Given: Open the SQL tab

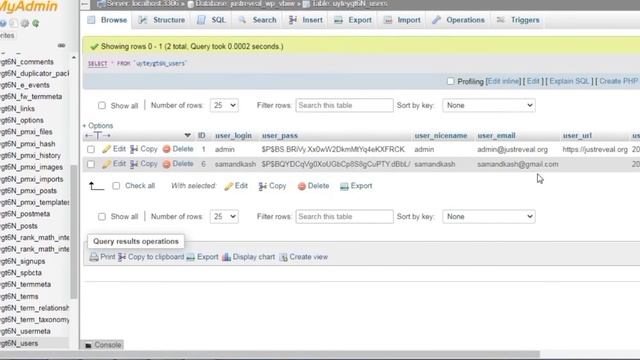Looking at the screenshot, I should 211,20.
